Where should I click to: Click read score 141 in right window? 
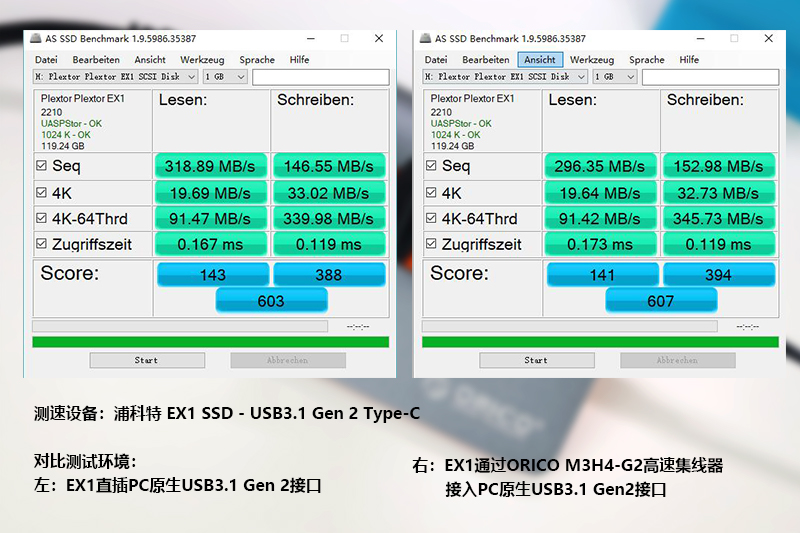(x=603, y=274)
